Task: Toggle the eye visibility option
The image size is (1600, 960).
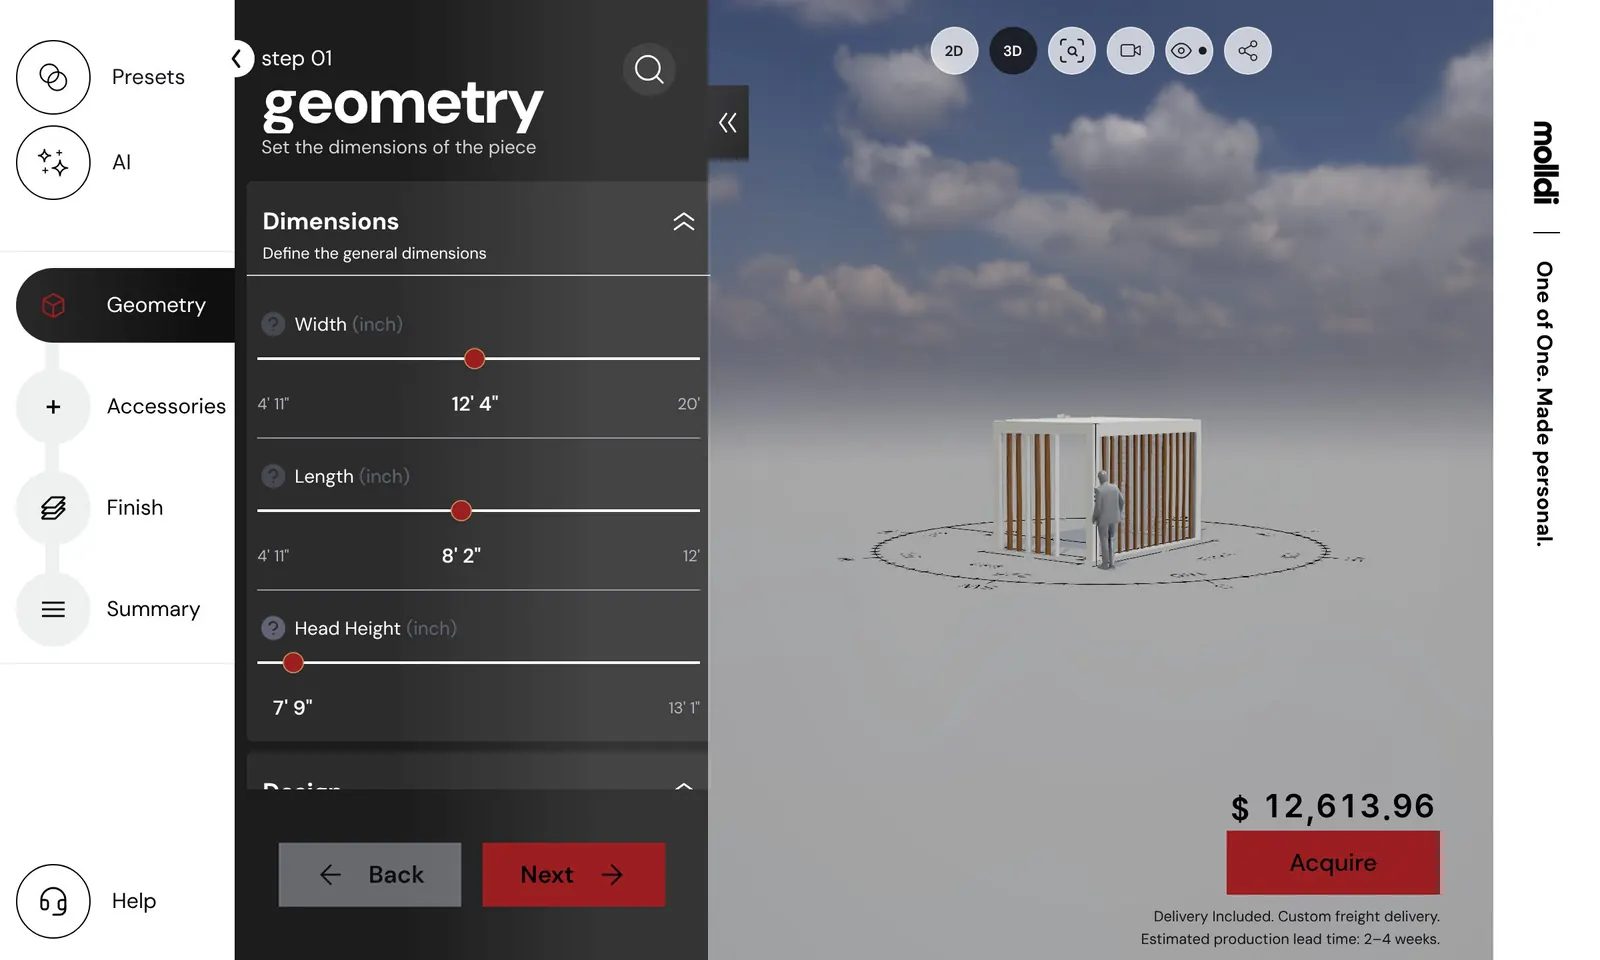Action: (1189, 51)
